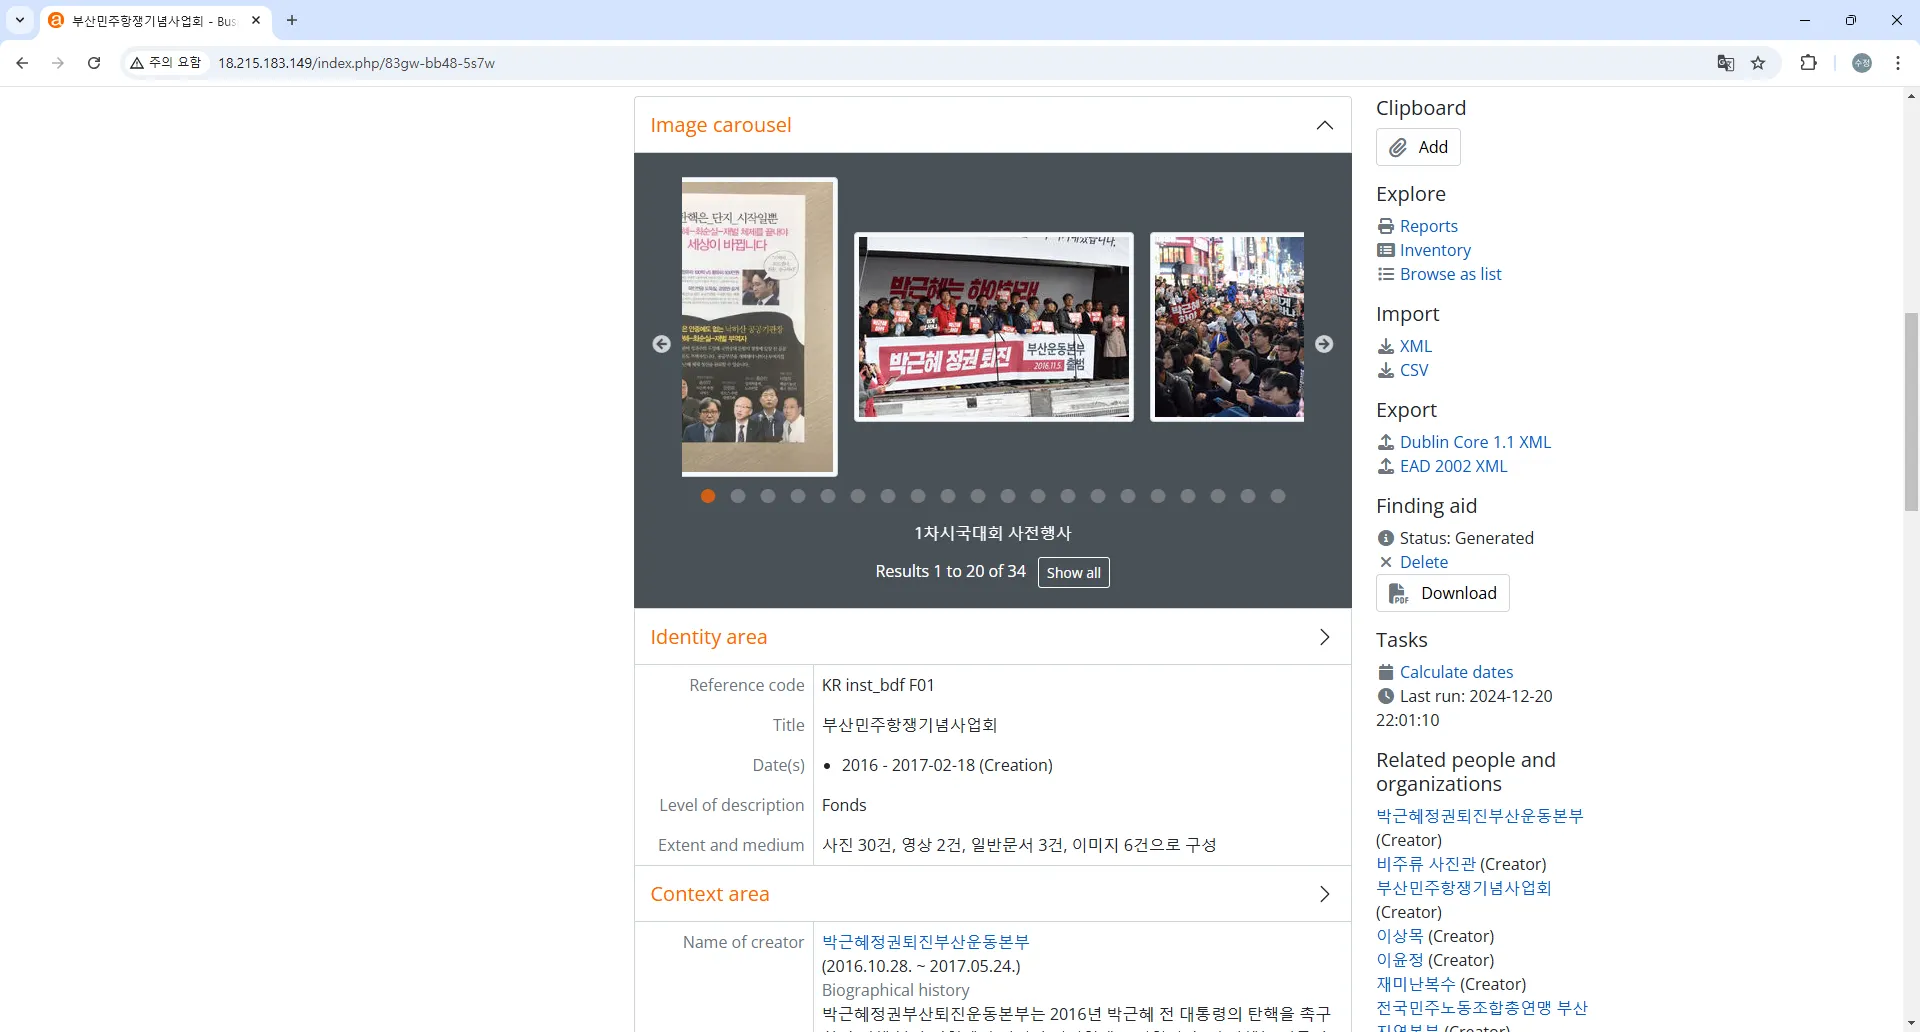Import from XML link

tap(1416, 346)
